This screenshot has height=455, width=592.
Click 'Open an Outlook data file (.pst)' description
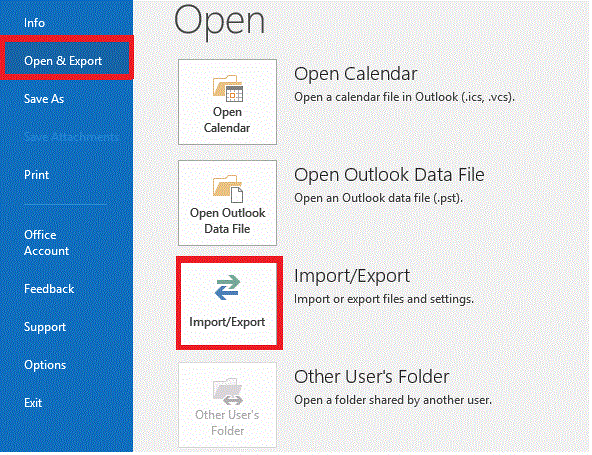tap(378, 198)
